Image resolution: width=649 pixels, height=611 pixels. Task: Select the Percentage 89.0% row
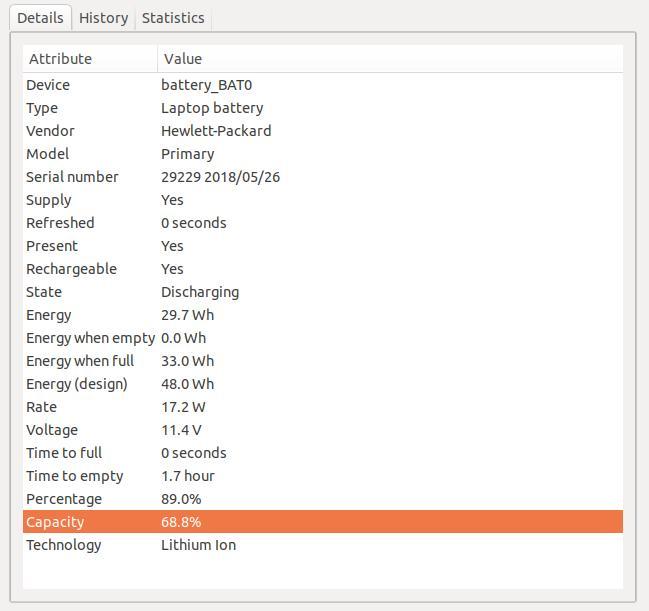pos(323,499)
